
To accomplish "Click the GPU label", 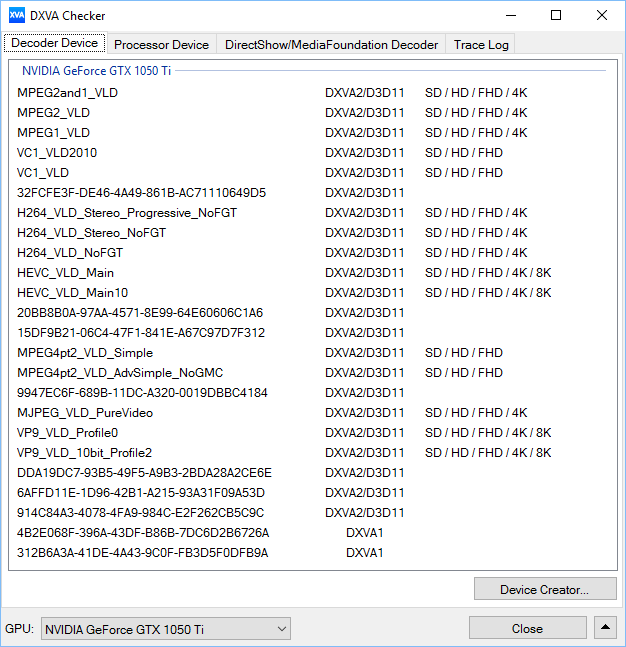I will 19,629.
